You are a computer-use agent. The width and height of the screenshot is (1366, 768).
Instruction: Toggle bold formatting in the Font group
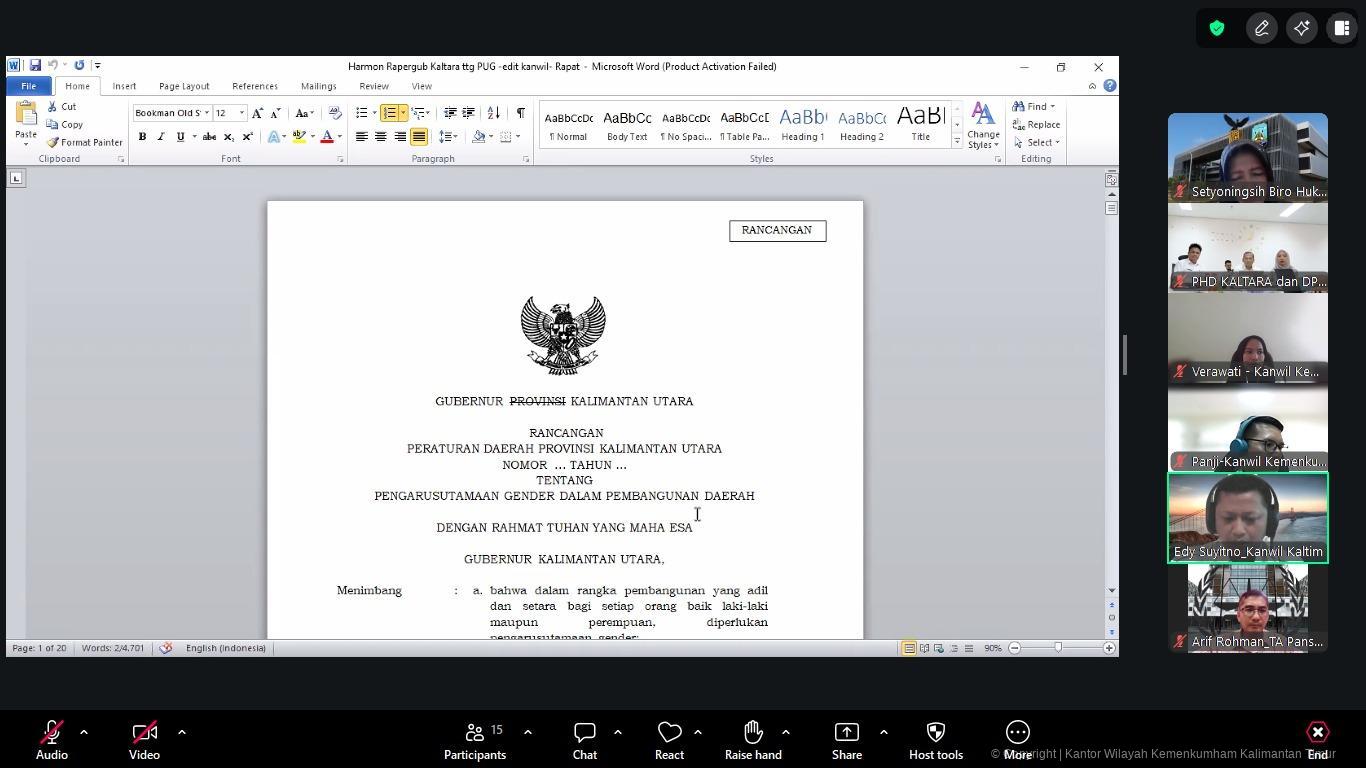point(142,136)
